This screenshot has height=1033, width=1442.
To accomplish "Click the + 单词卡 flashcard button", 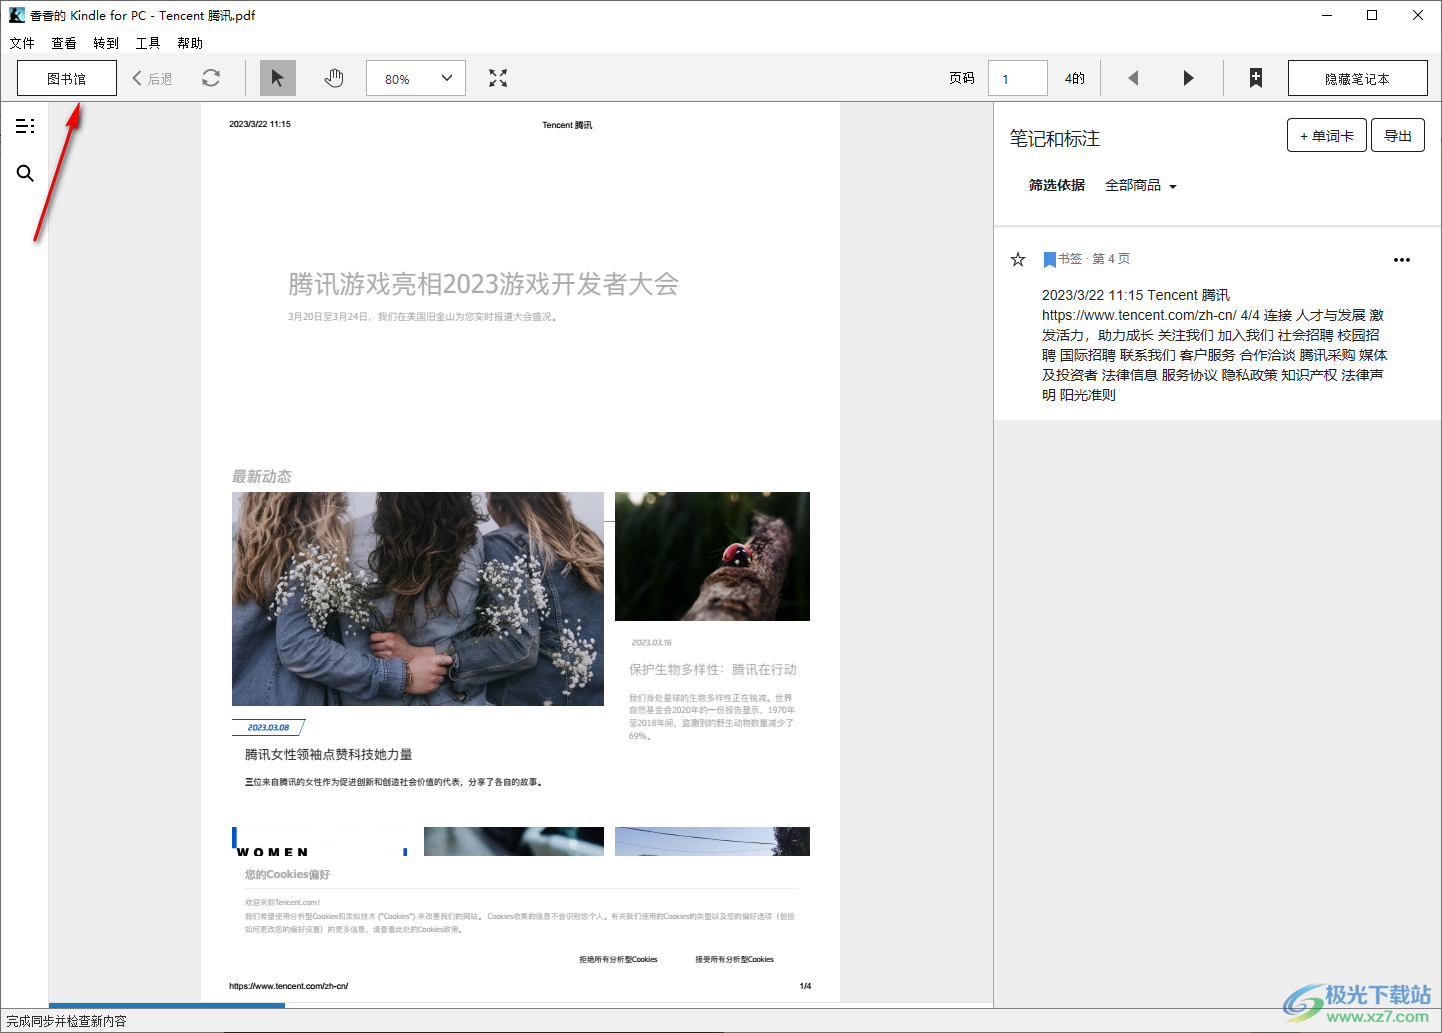I will (x=1327, y=136).
